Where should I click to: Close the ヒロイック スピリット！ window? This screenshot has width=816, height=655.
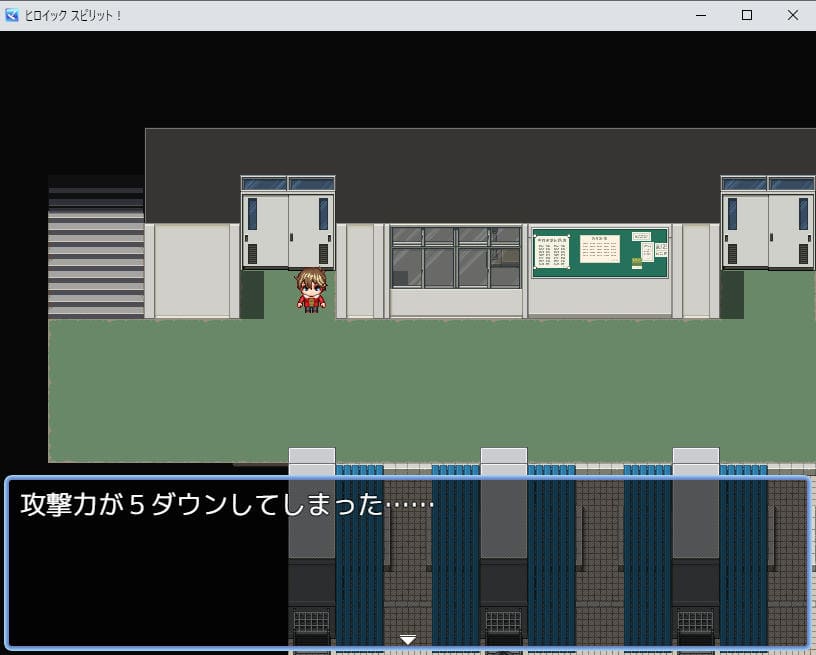click(x=793, y=15)
